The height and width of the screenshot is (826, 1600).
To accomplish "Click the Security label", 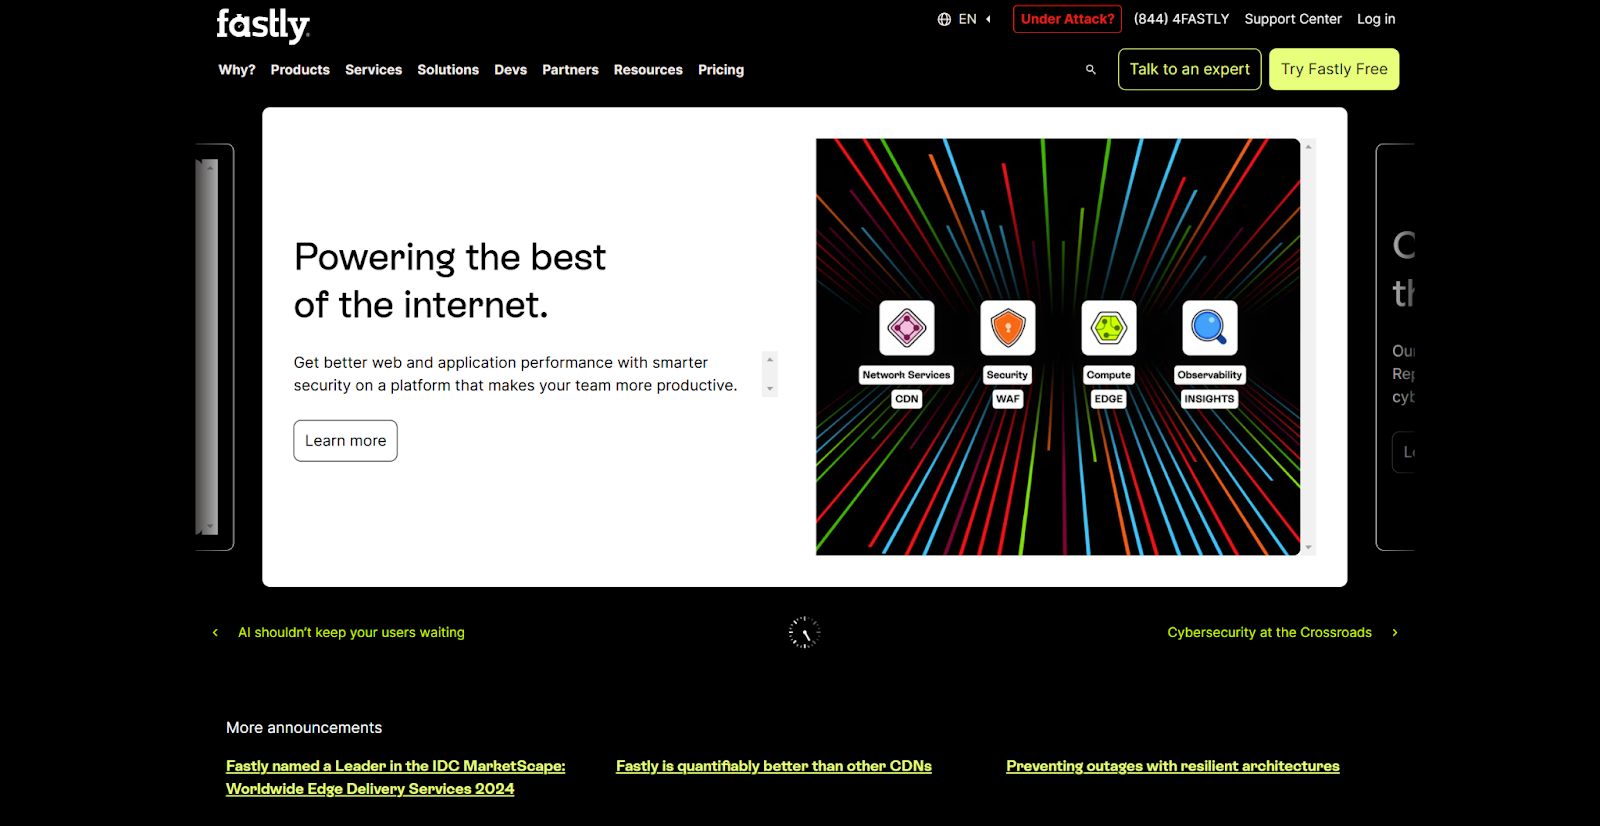I will (x=1007, y=375).
